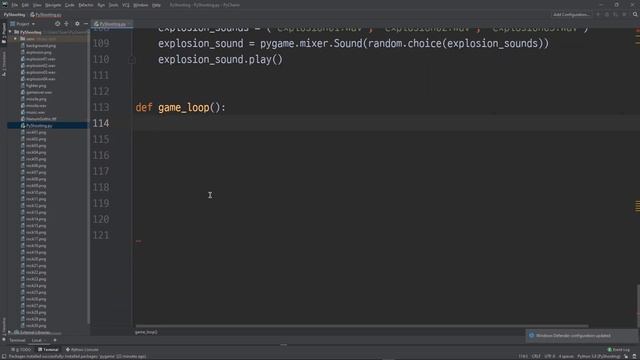This screenshot has height=360, width=640.
Task: Hide the Project panel with minimize icon
Action: 86,24
